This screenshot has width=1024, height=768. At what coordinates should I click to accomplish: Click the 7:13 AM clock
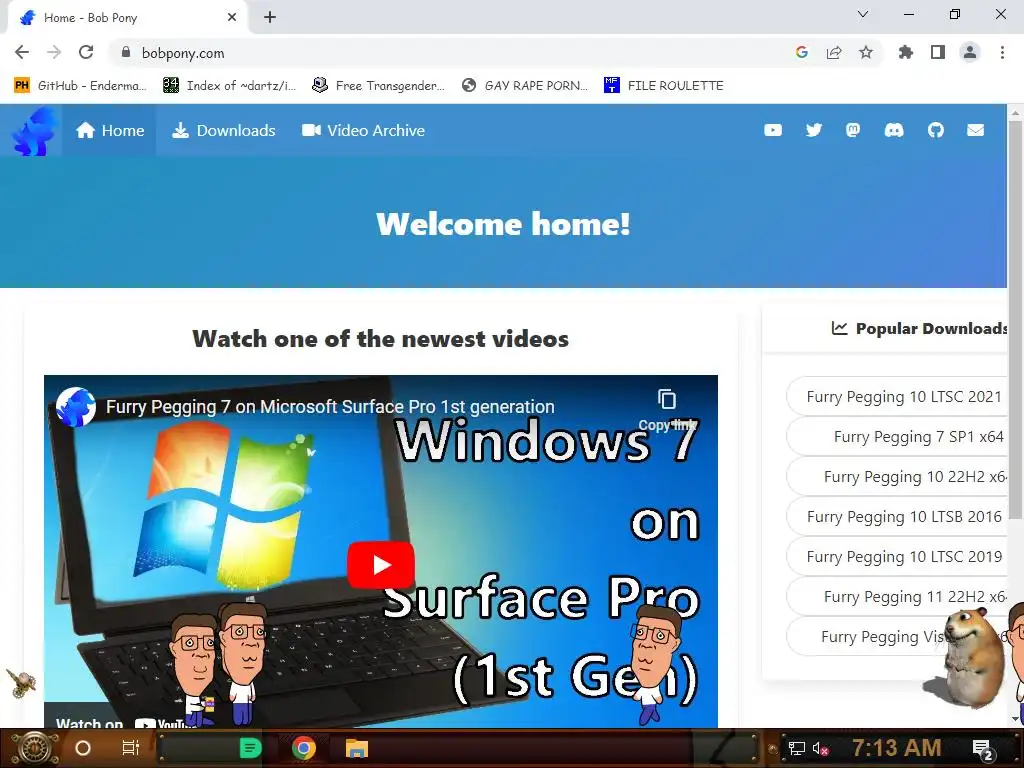[x=896, y=748]
